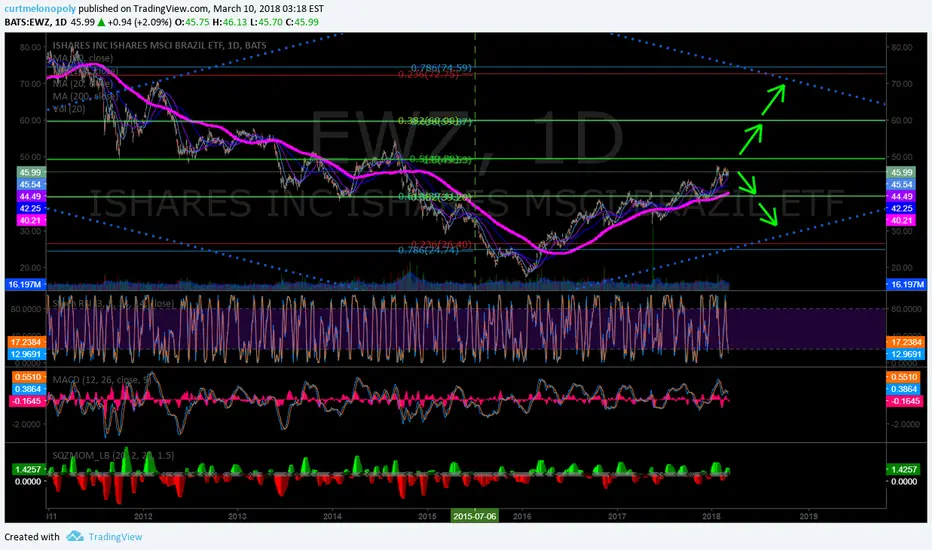
Task: Click the 2019 label on the time axis
Action: coord(808,516)
